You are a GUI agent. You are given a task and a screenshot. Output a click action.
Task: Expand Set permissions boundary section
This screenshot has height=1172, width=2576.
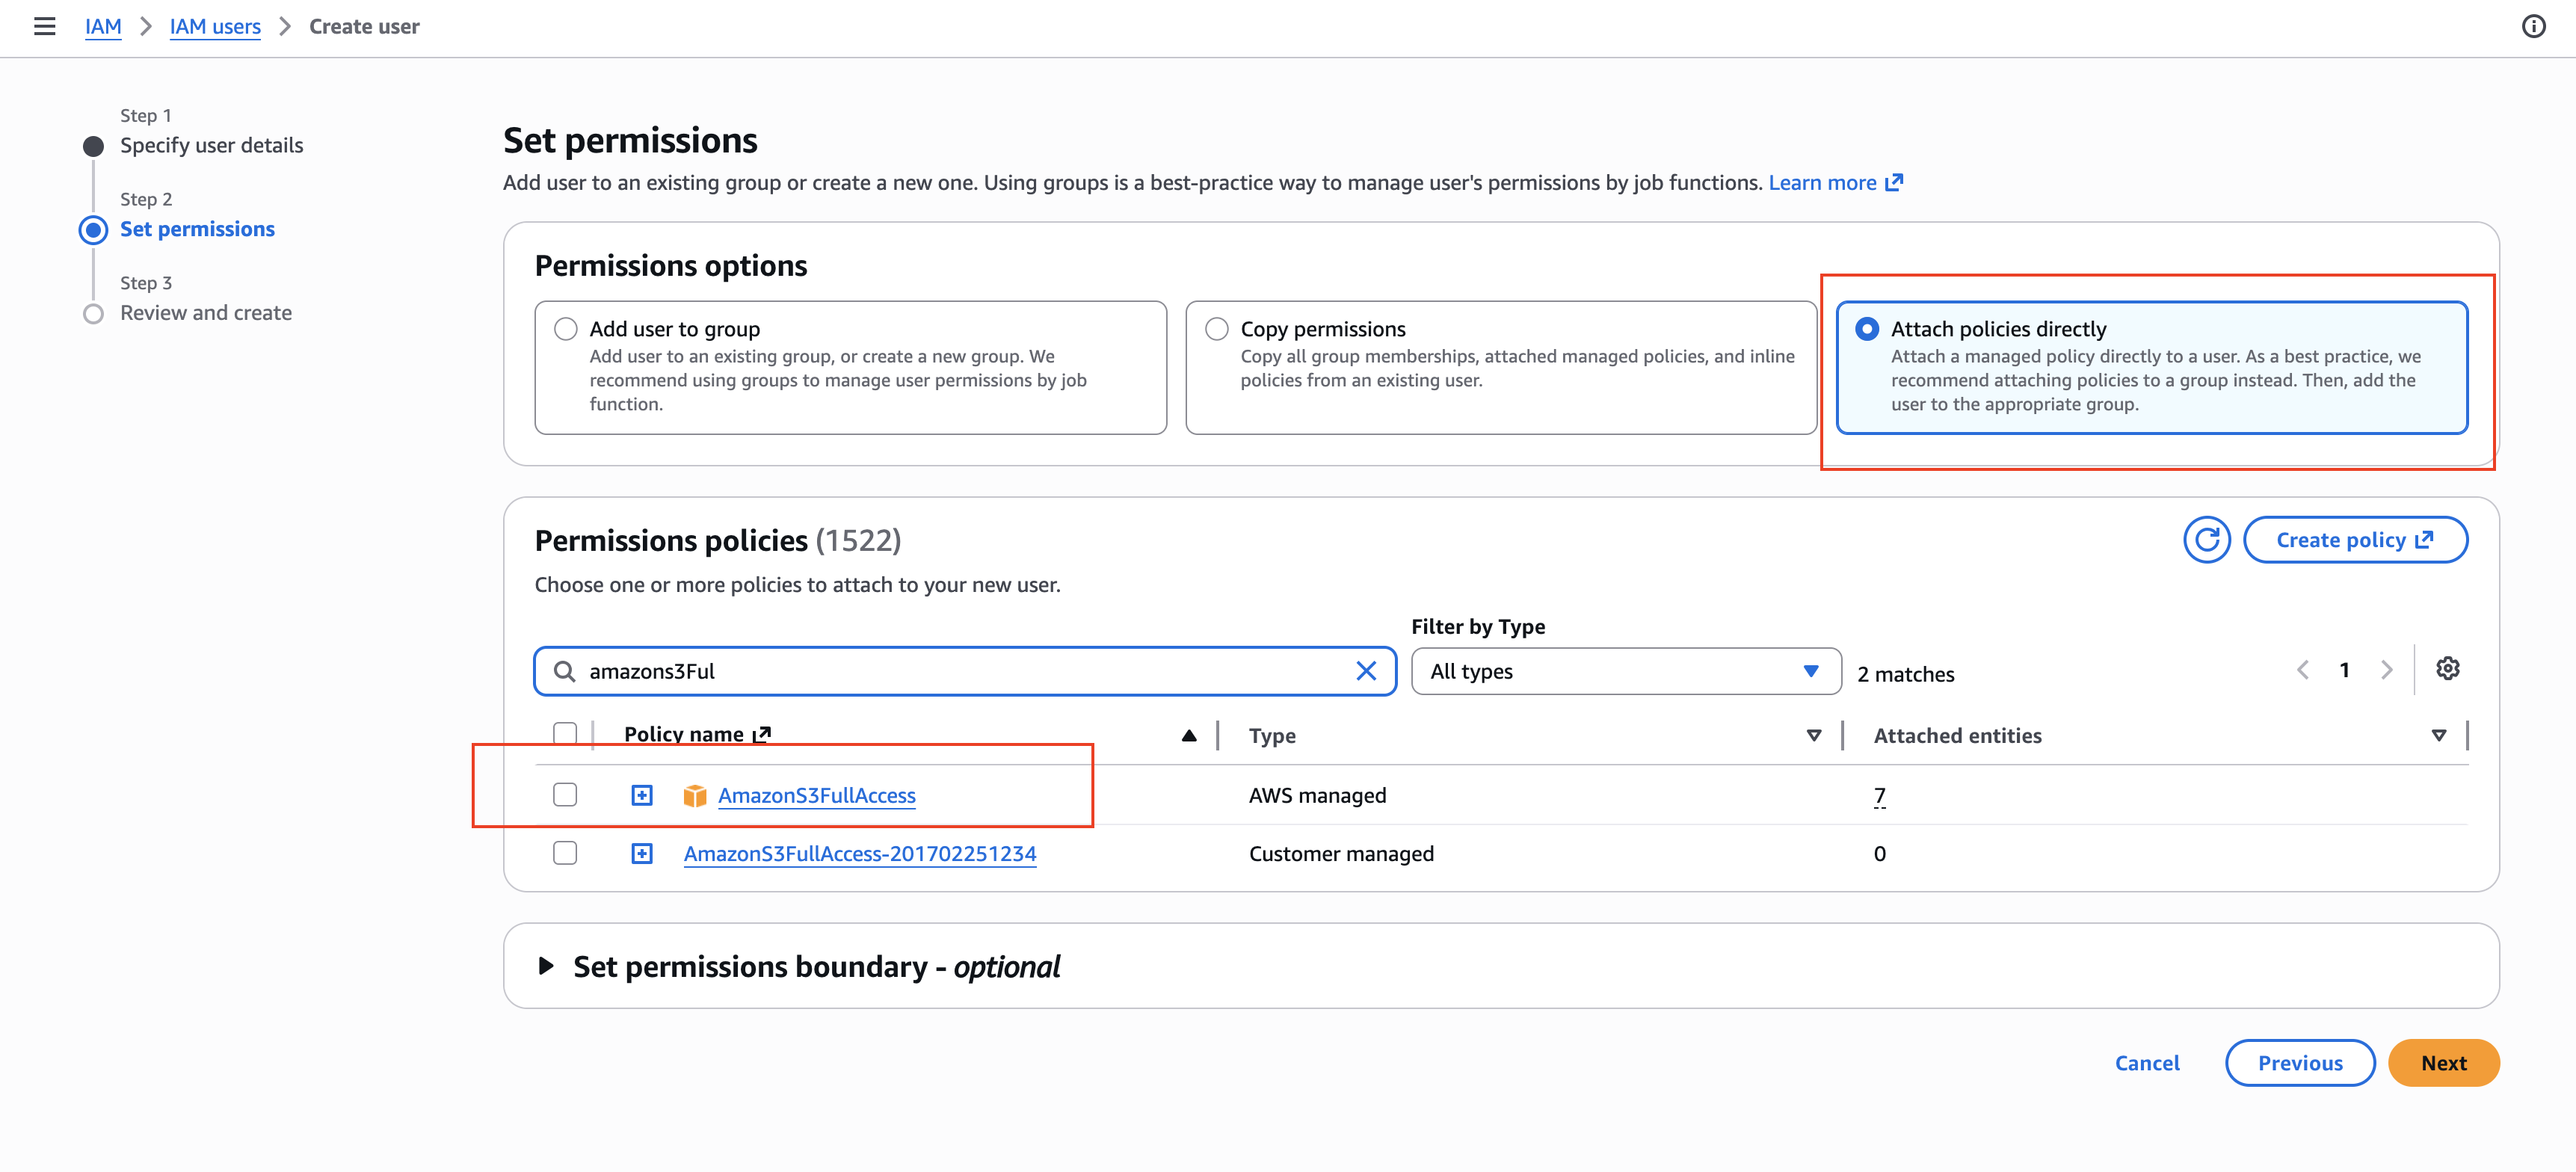point(546,966)
